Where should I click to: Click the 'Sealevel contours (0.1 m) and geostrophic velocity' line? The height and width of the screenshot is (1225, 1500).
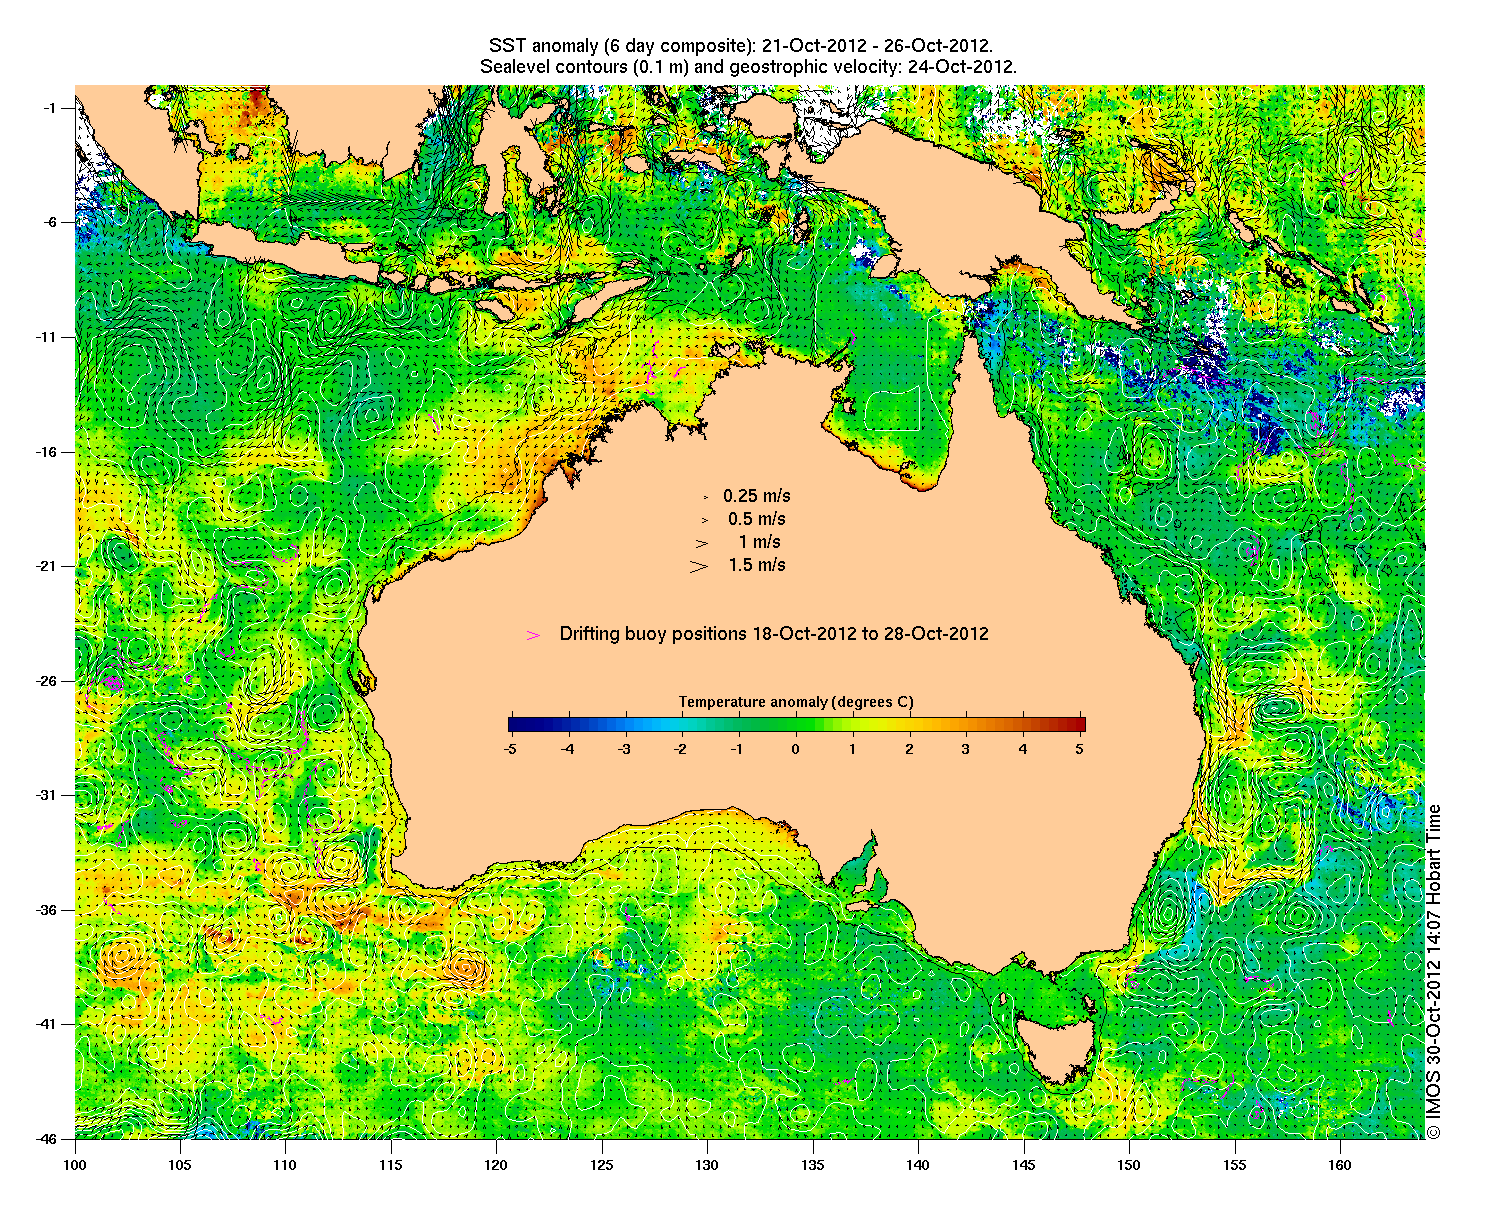748,68
